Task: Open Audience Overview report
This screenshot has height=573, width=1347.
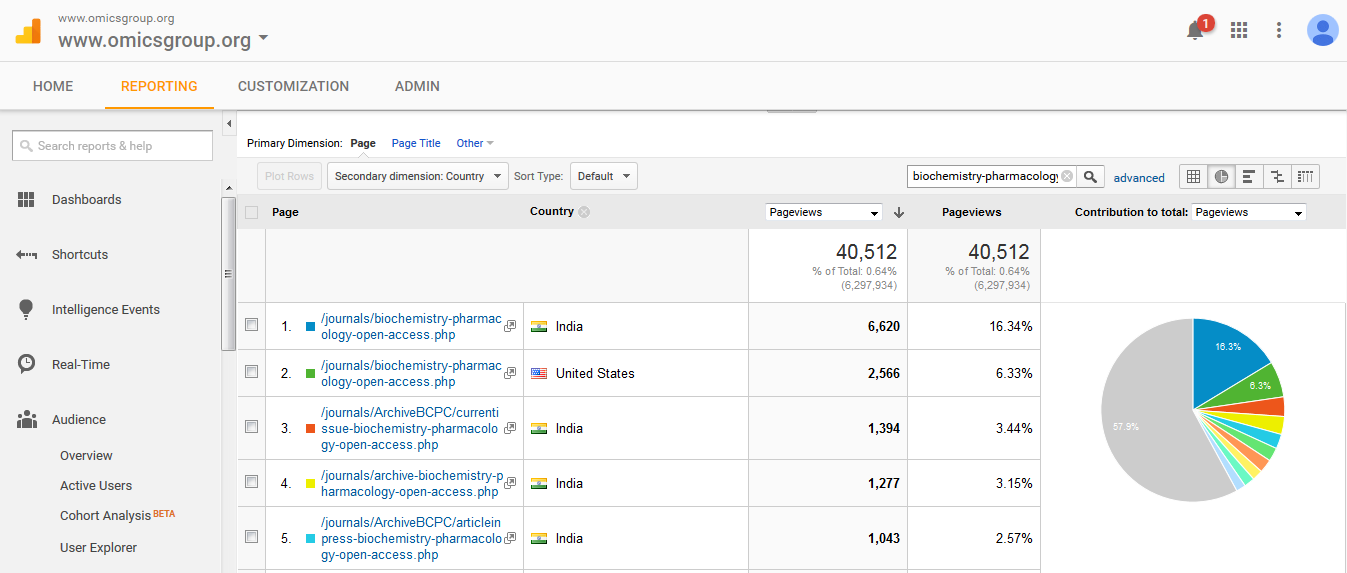Action: [x=86, y=456]
